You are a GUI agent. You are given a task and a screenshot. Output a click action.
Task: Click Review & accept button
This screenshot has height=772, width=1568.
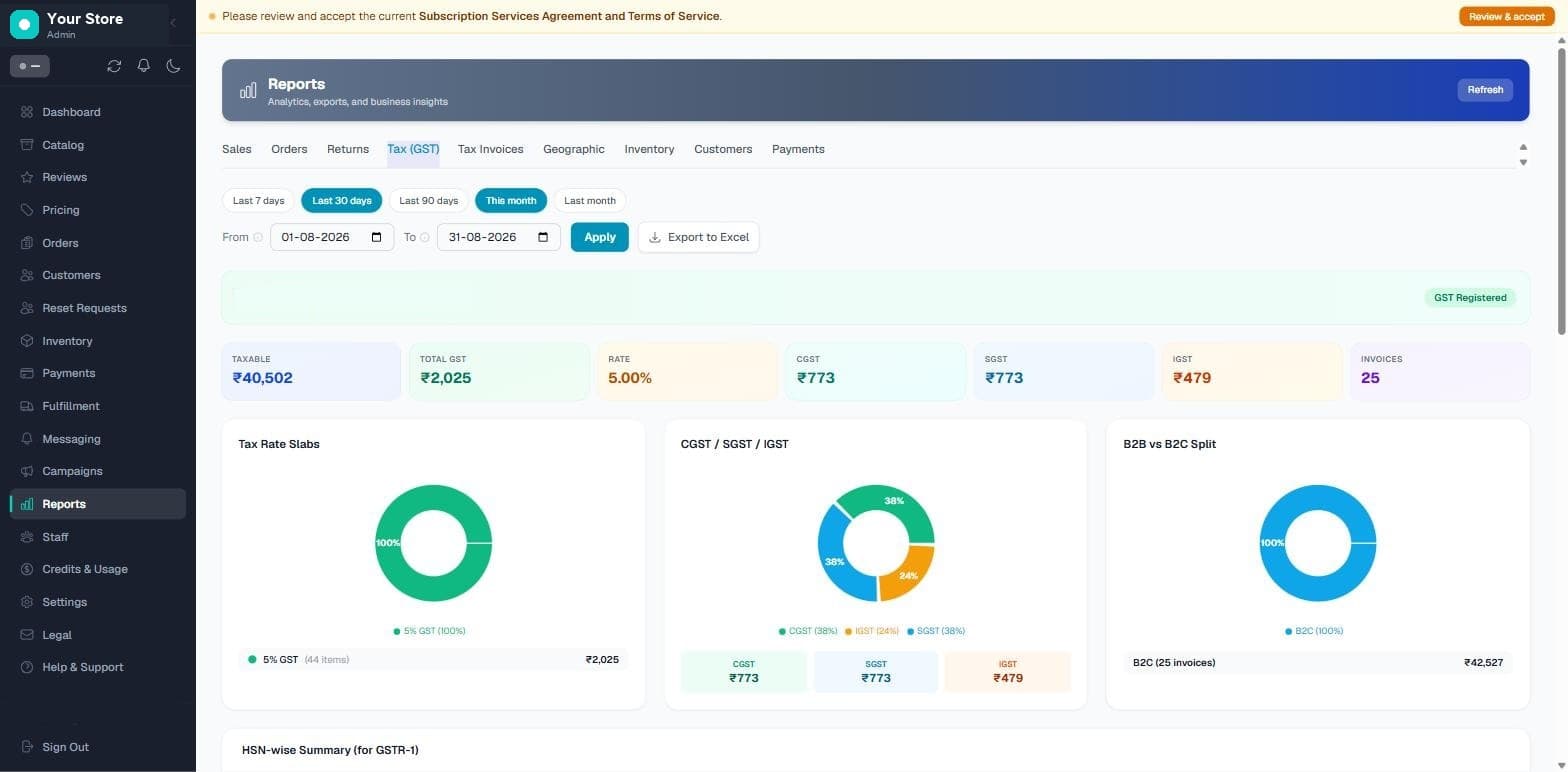click(1507, 16)
